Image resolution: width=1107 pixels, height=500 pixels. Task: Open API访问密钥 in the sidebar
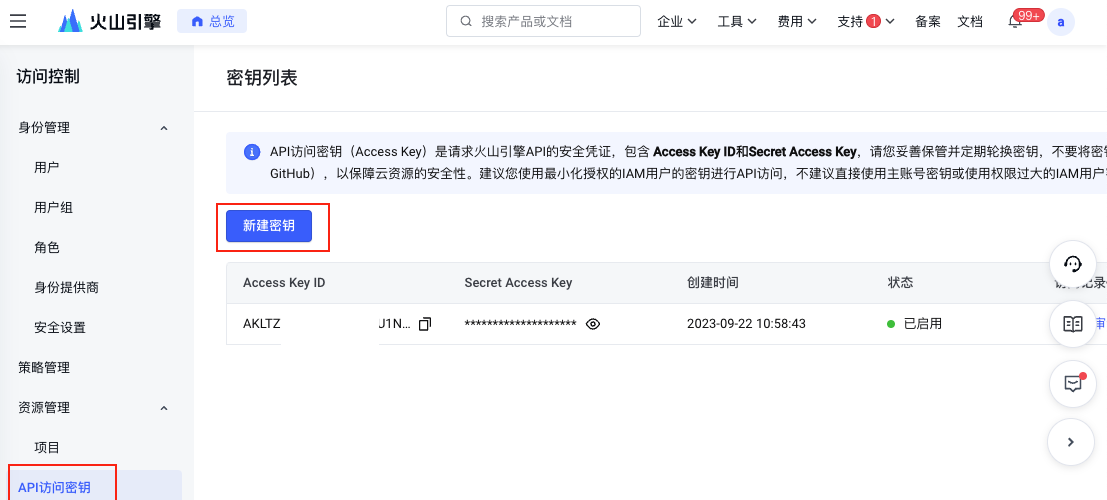point(55,487)
